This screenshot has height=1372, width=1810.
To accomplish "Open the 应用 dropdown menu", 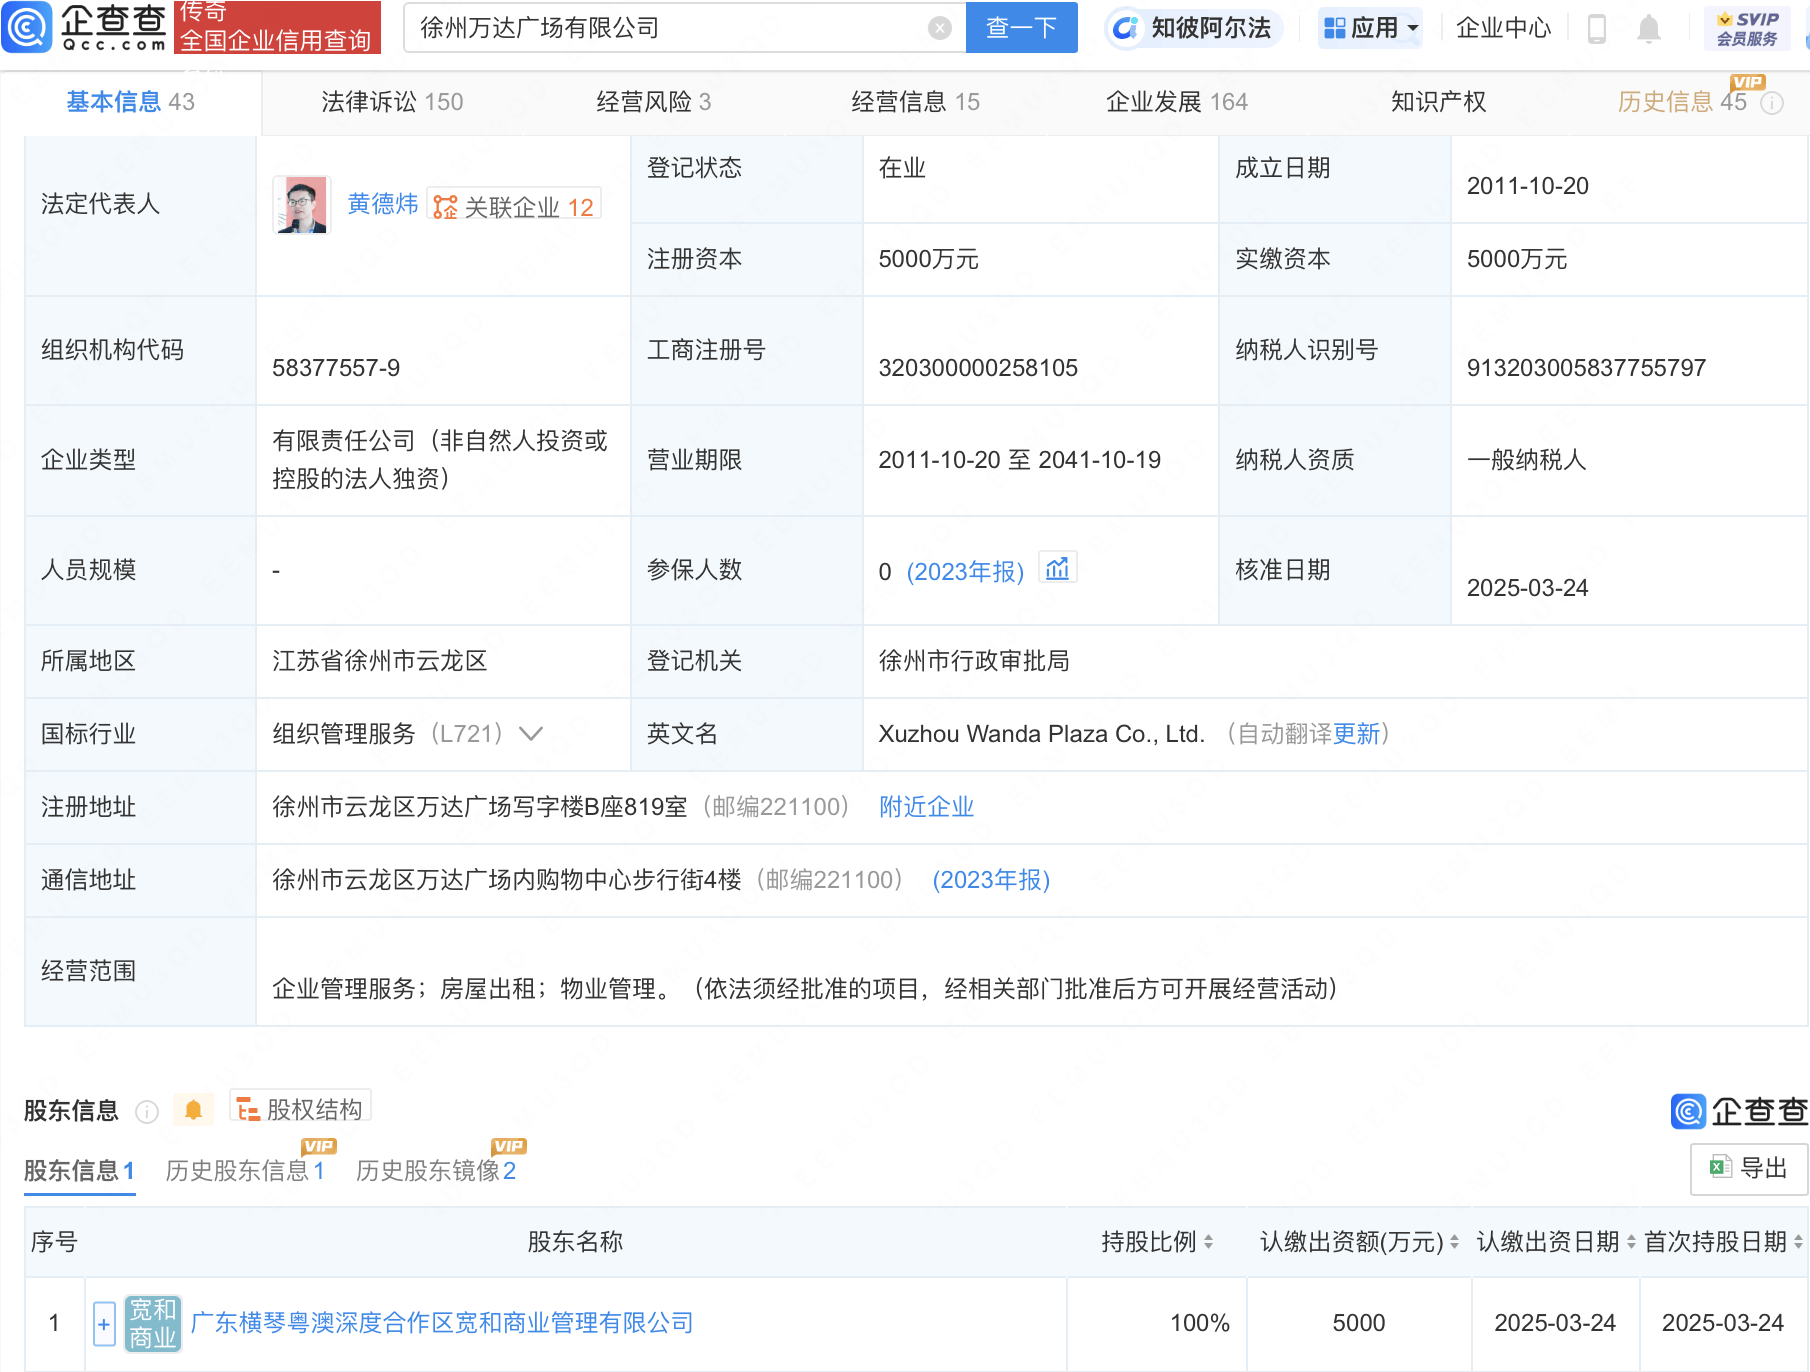I will [x=1370, y=28].
